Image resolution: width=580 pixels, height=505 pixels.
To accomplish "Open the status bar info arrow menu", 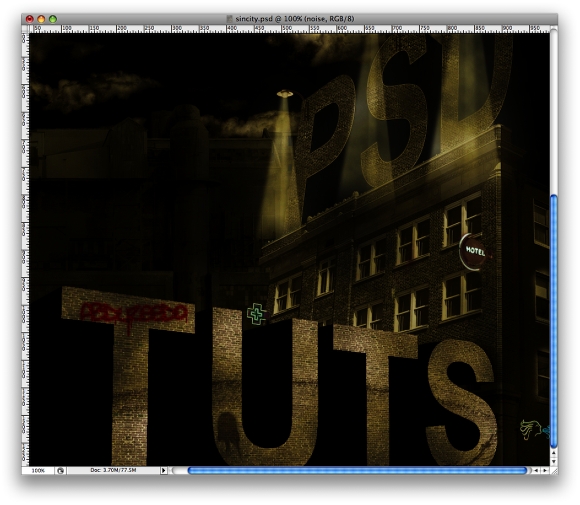I will click(x=163, y=471).
